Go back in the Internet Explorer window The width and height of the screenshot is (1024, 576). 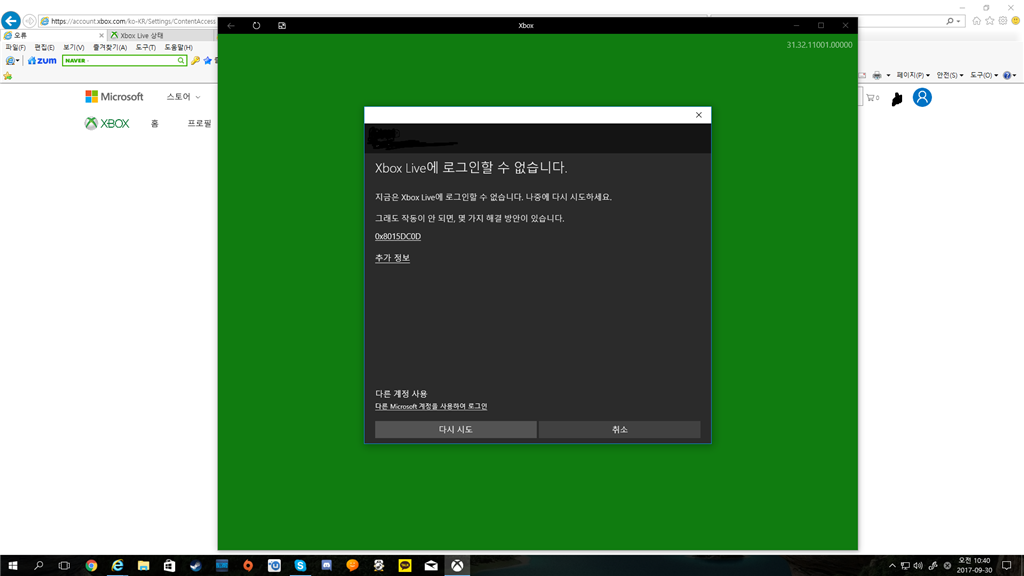click(x=10, y=21)
